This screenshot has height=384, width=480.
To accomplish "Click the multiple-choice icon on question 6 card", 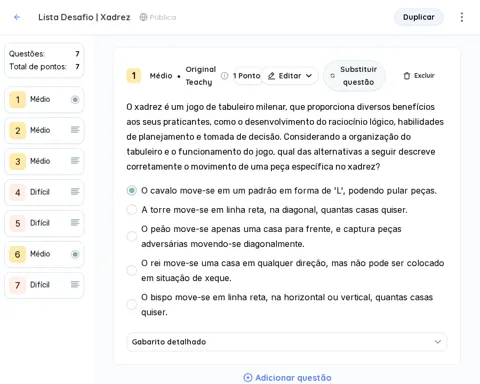I will (75, 254).
